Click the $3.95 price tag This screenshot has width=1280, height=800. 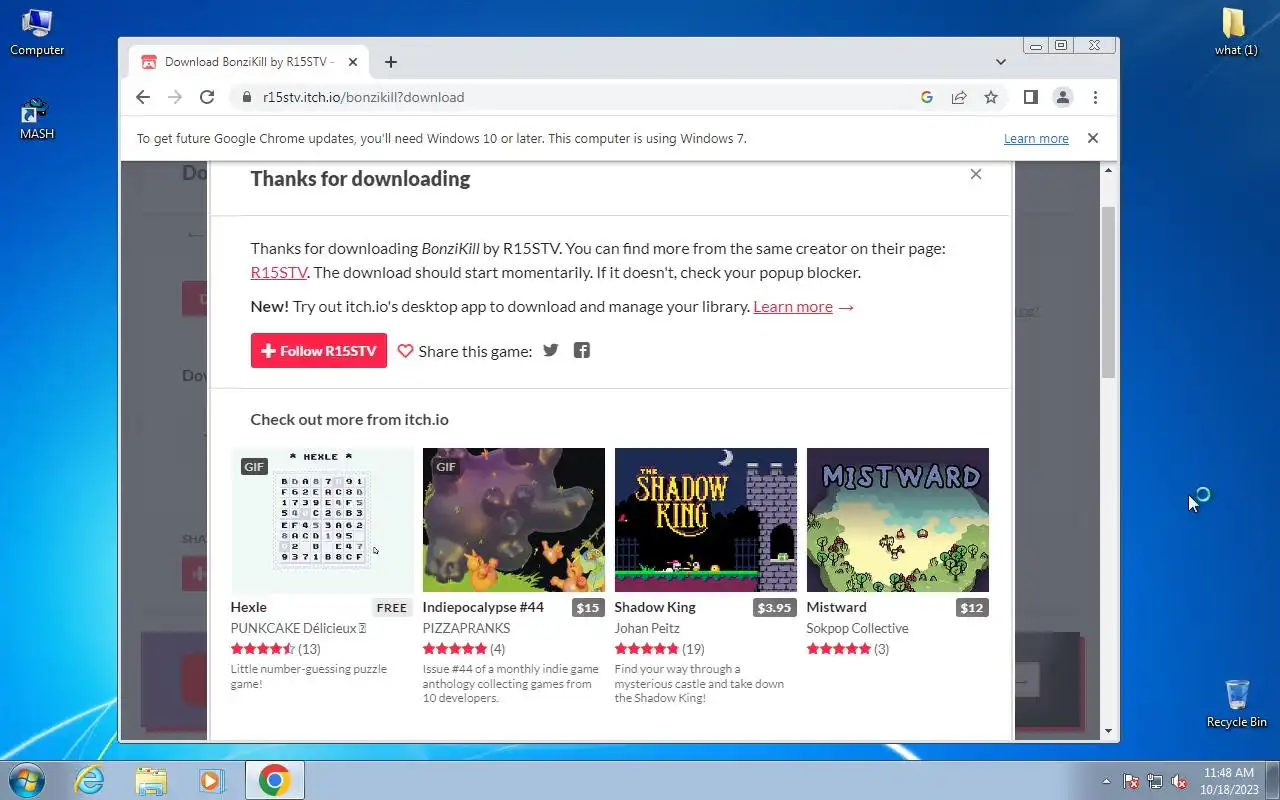tap(774, 608)
